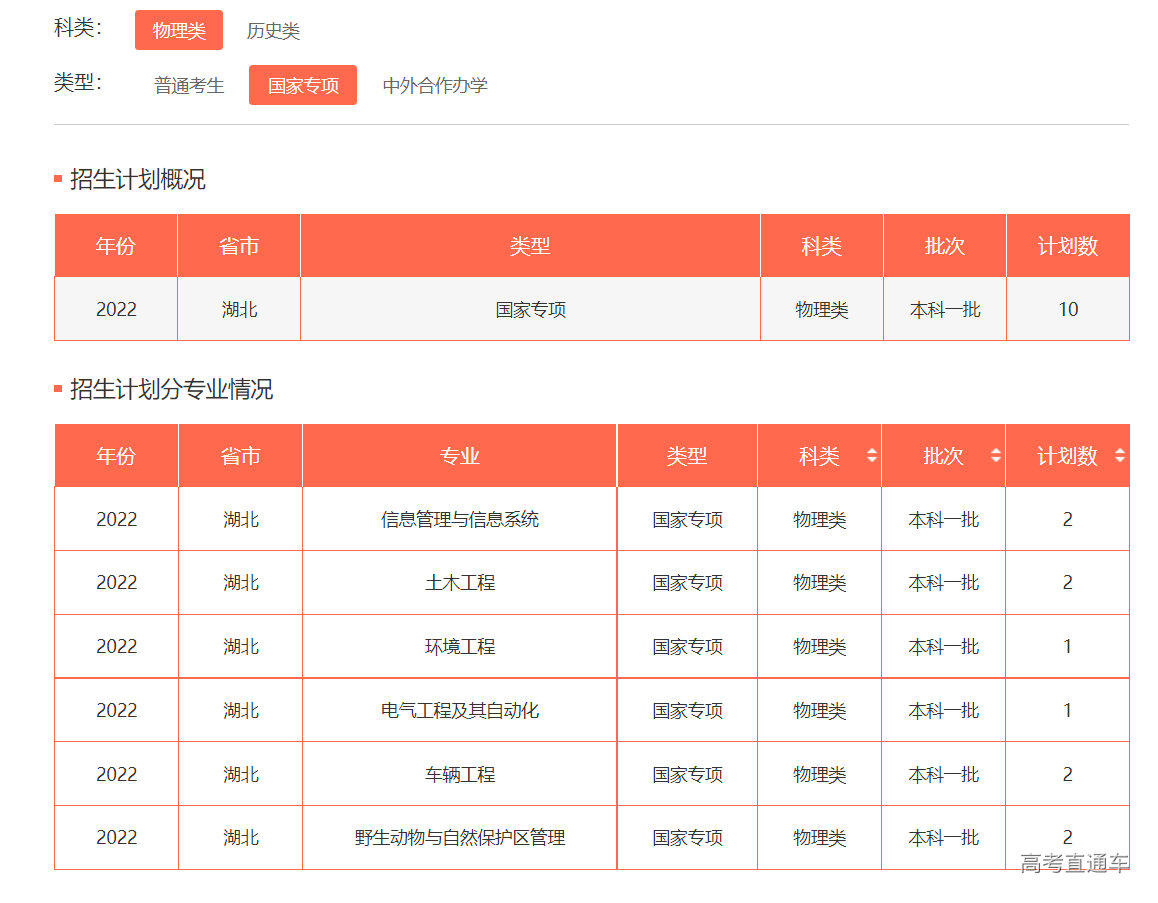Click the red bullet icon beside 招生计划分专业情况
The height and width of the screenshot is (903, 1158).
point(56,388)
